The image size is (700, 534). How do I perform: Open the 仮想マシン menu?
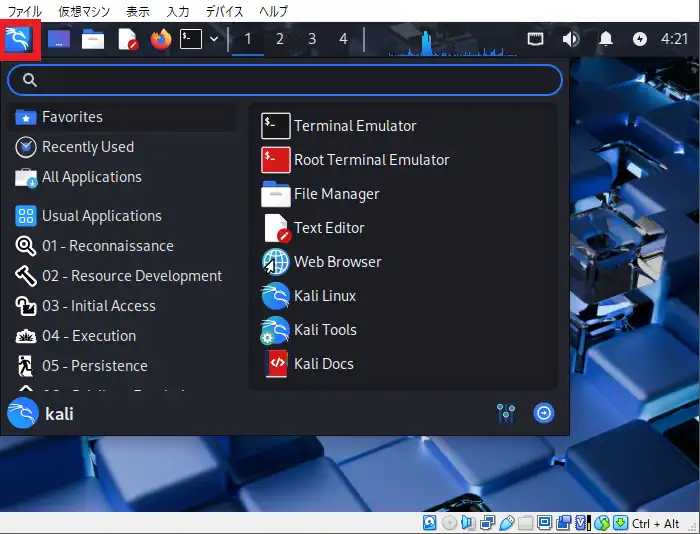84,11
